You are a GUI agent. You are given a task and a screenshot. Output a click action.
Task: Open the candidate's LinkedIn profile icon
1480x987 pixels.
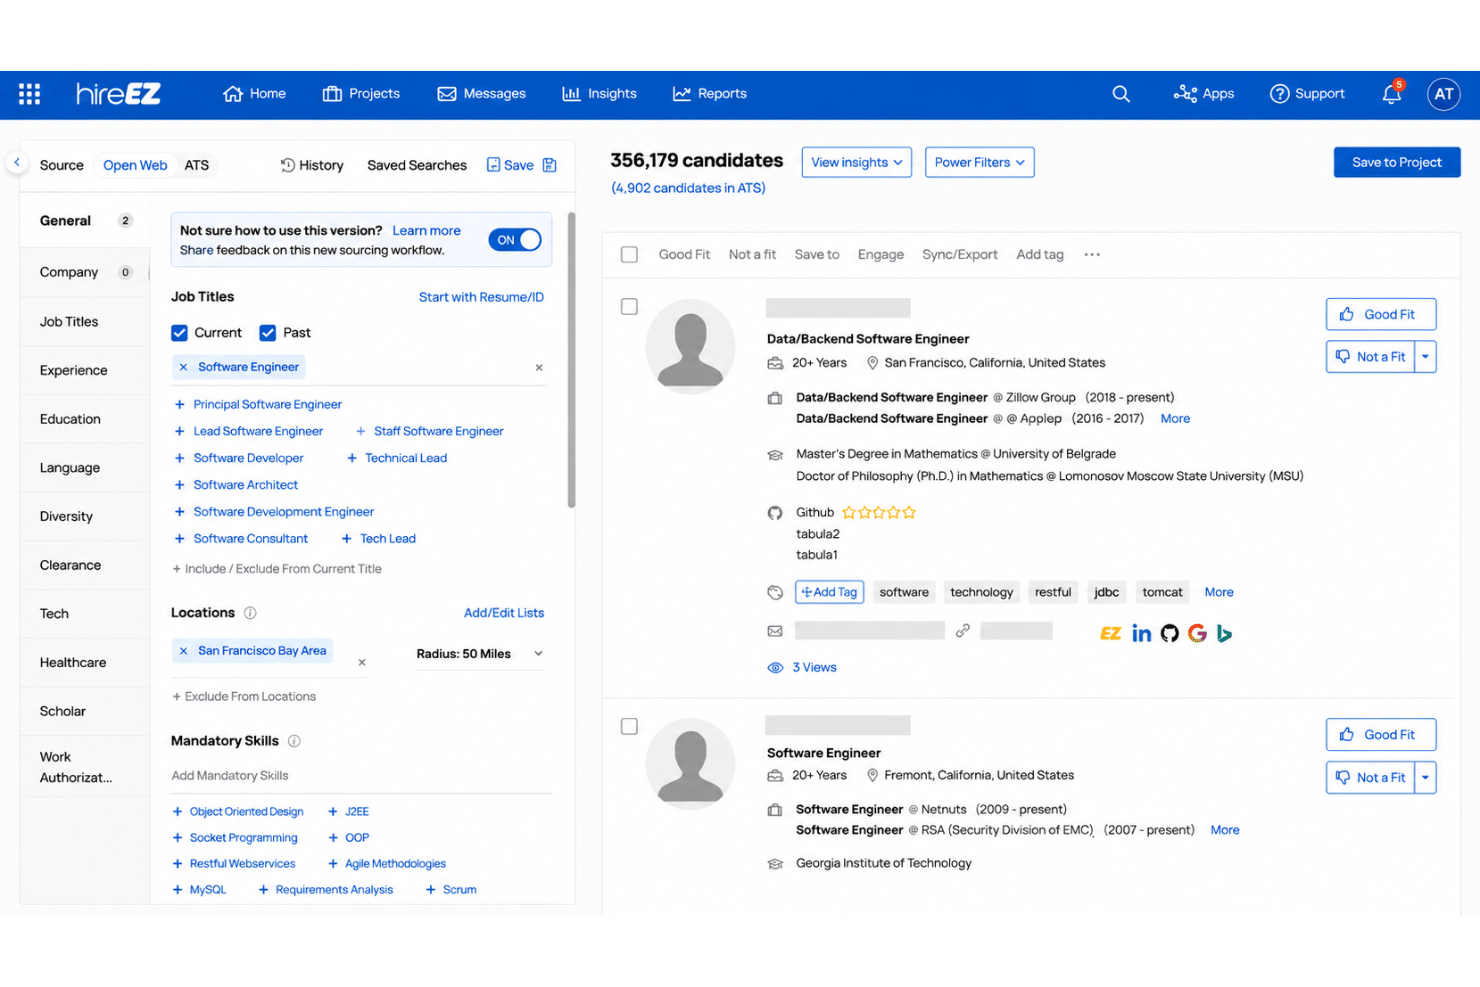coord(1141,633)
